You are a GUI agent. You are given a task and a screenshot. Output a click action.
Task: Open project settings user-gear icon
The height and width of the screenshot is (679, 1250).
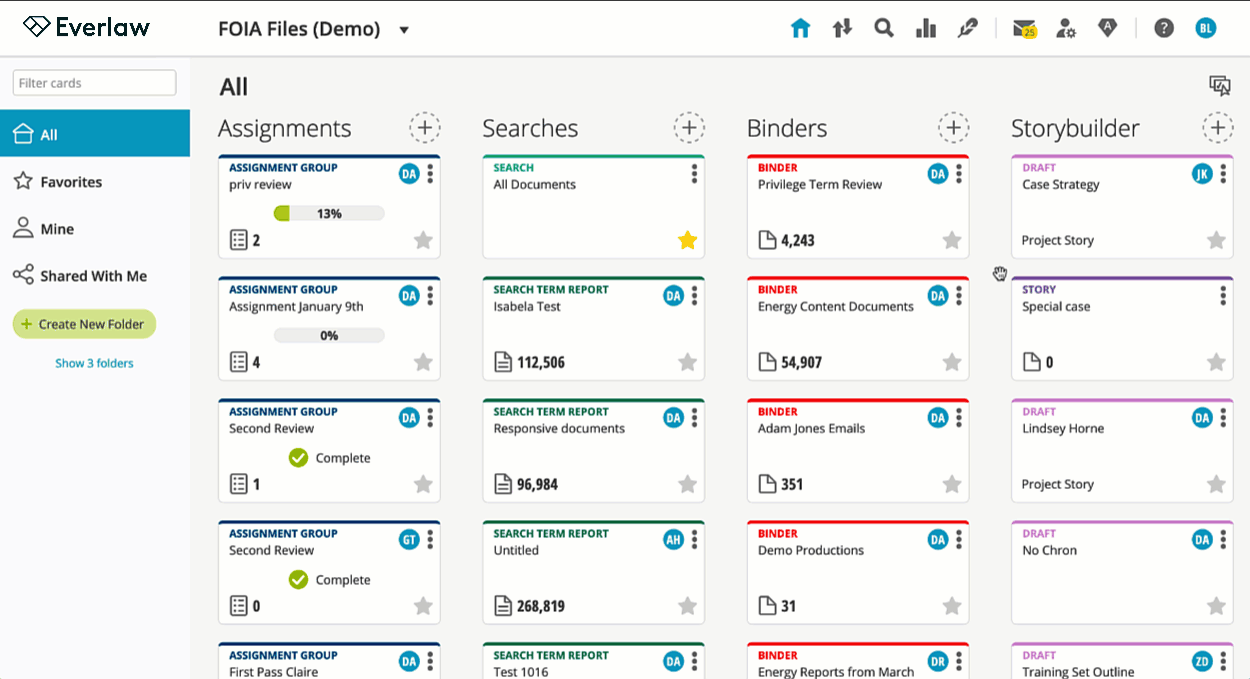click(x=1066, y=28)
